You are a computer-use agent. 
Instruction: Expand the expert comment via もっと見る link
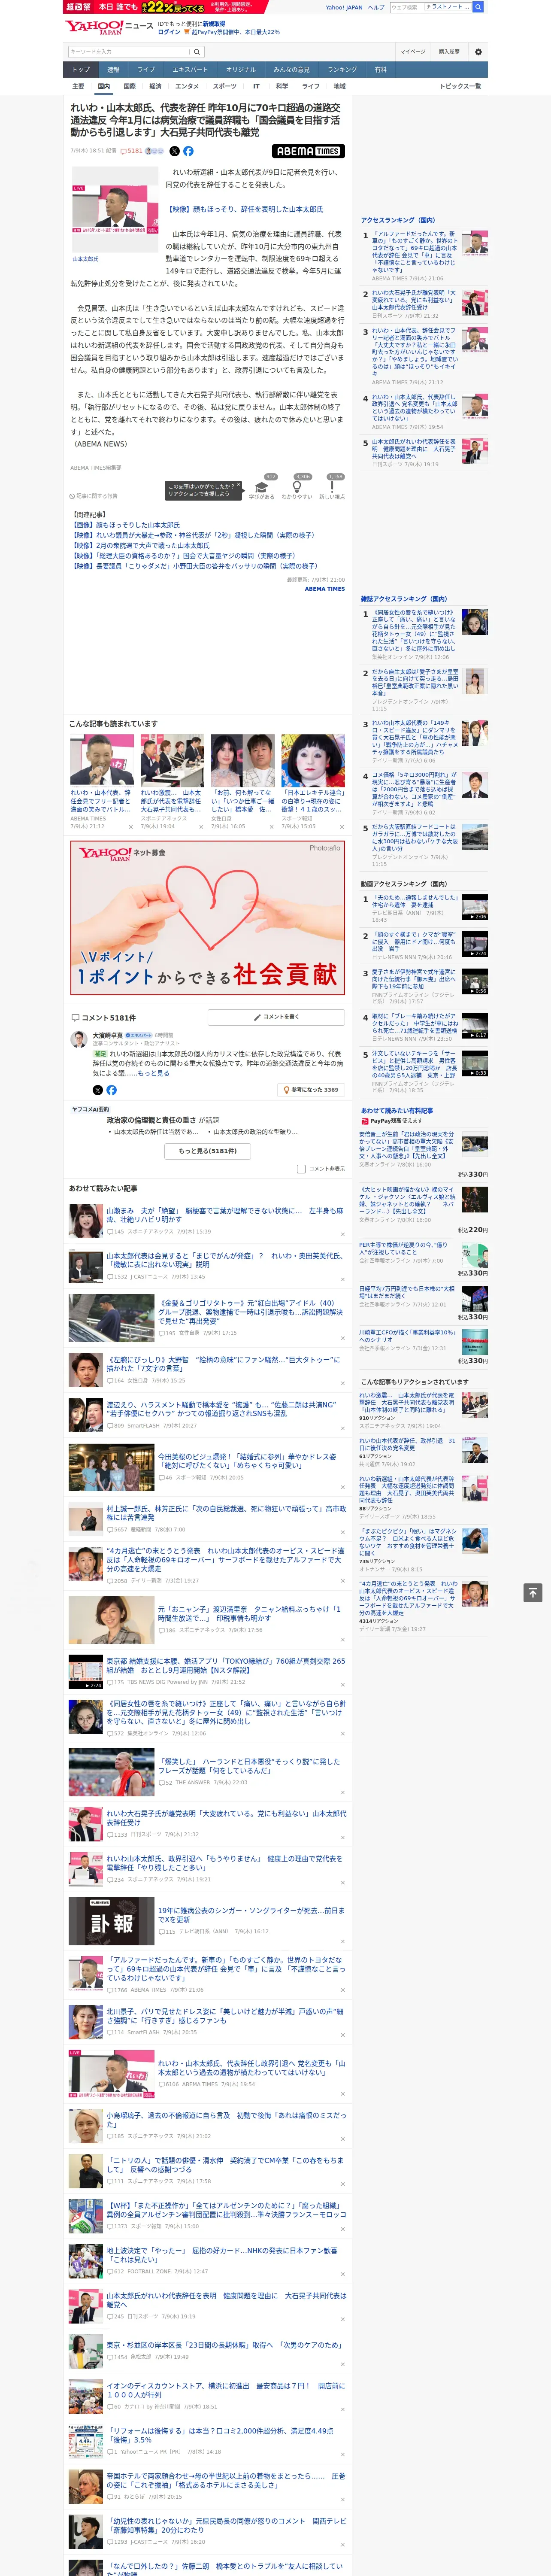click(x=154, y=1073)
